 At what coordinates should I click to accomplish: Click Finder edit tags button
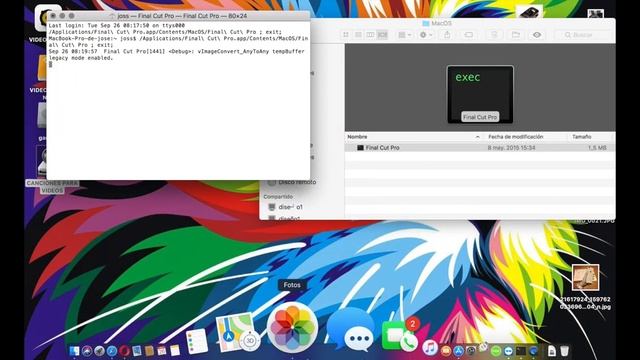pyautogui.click(x=469, y=35)
